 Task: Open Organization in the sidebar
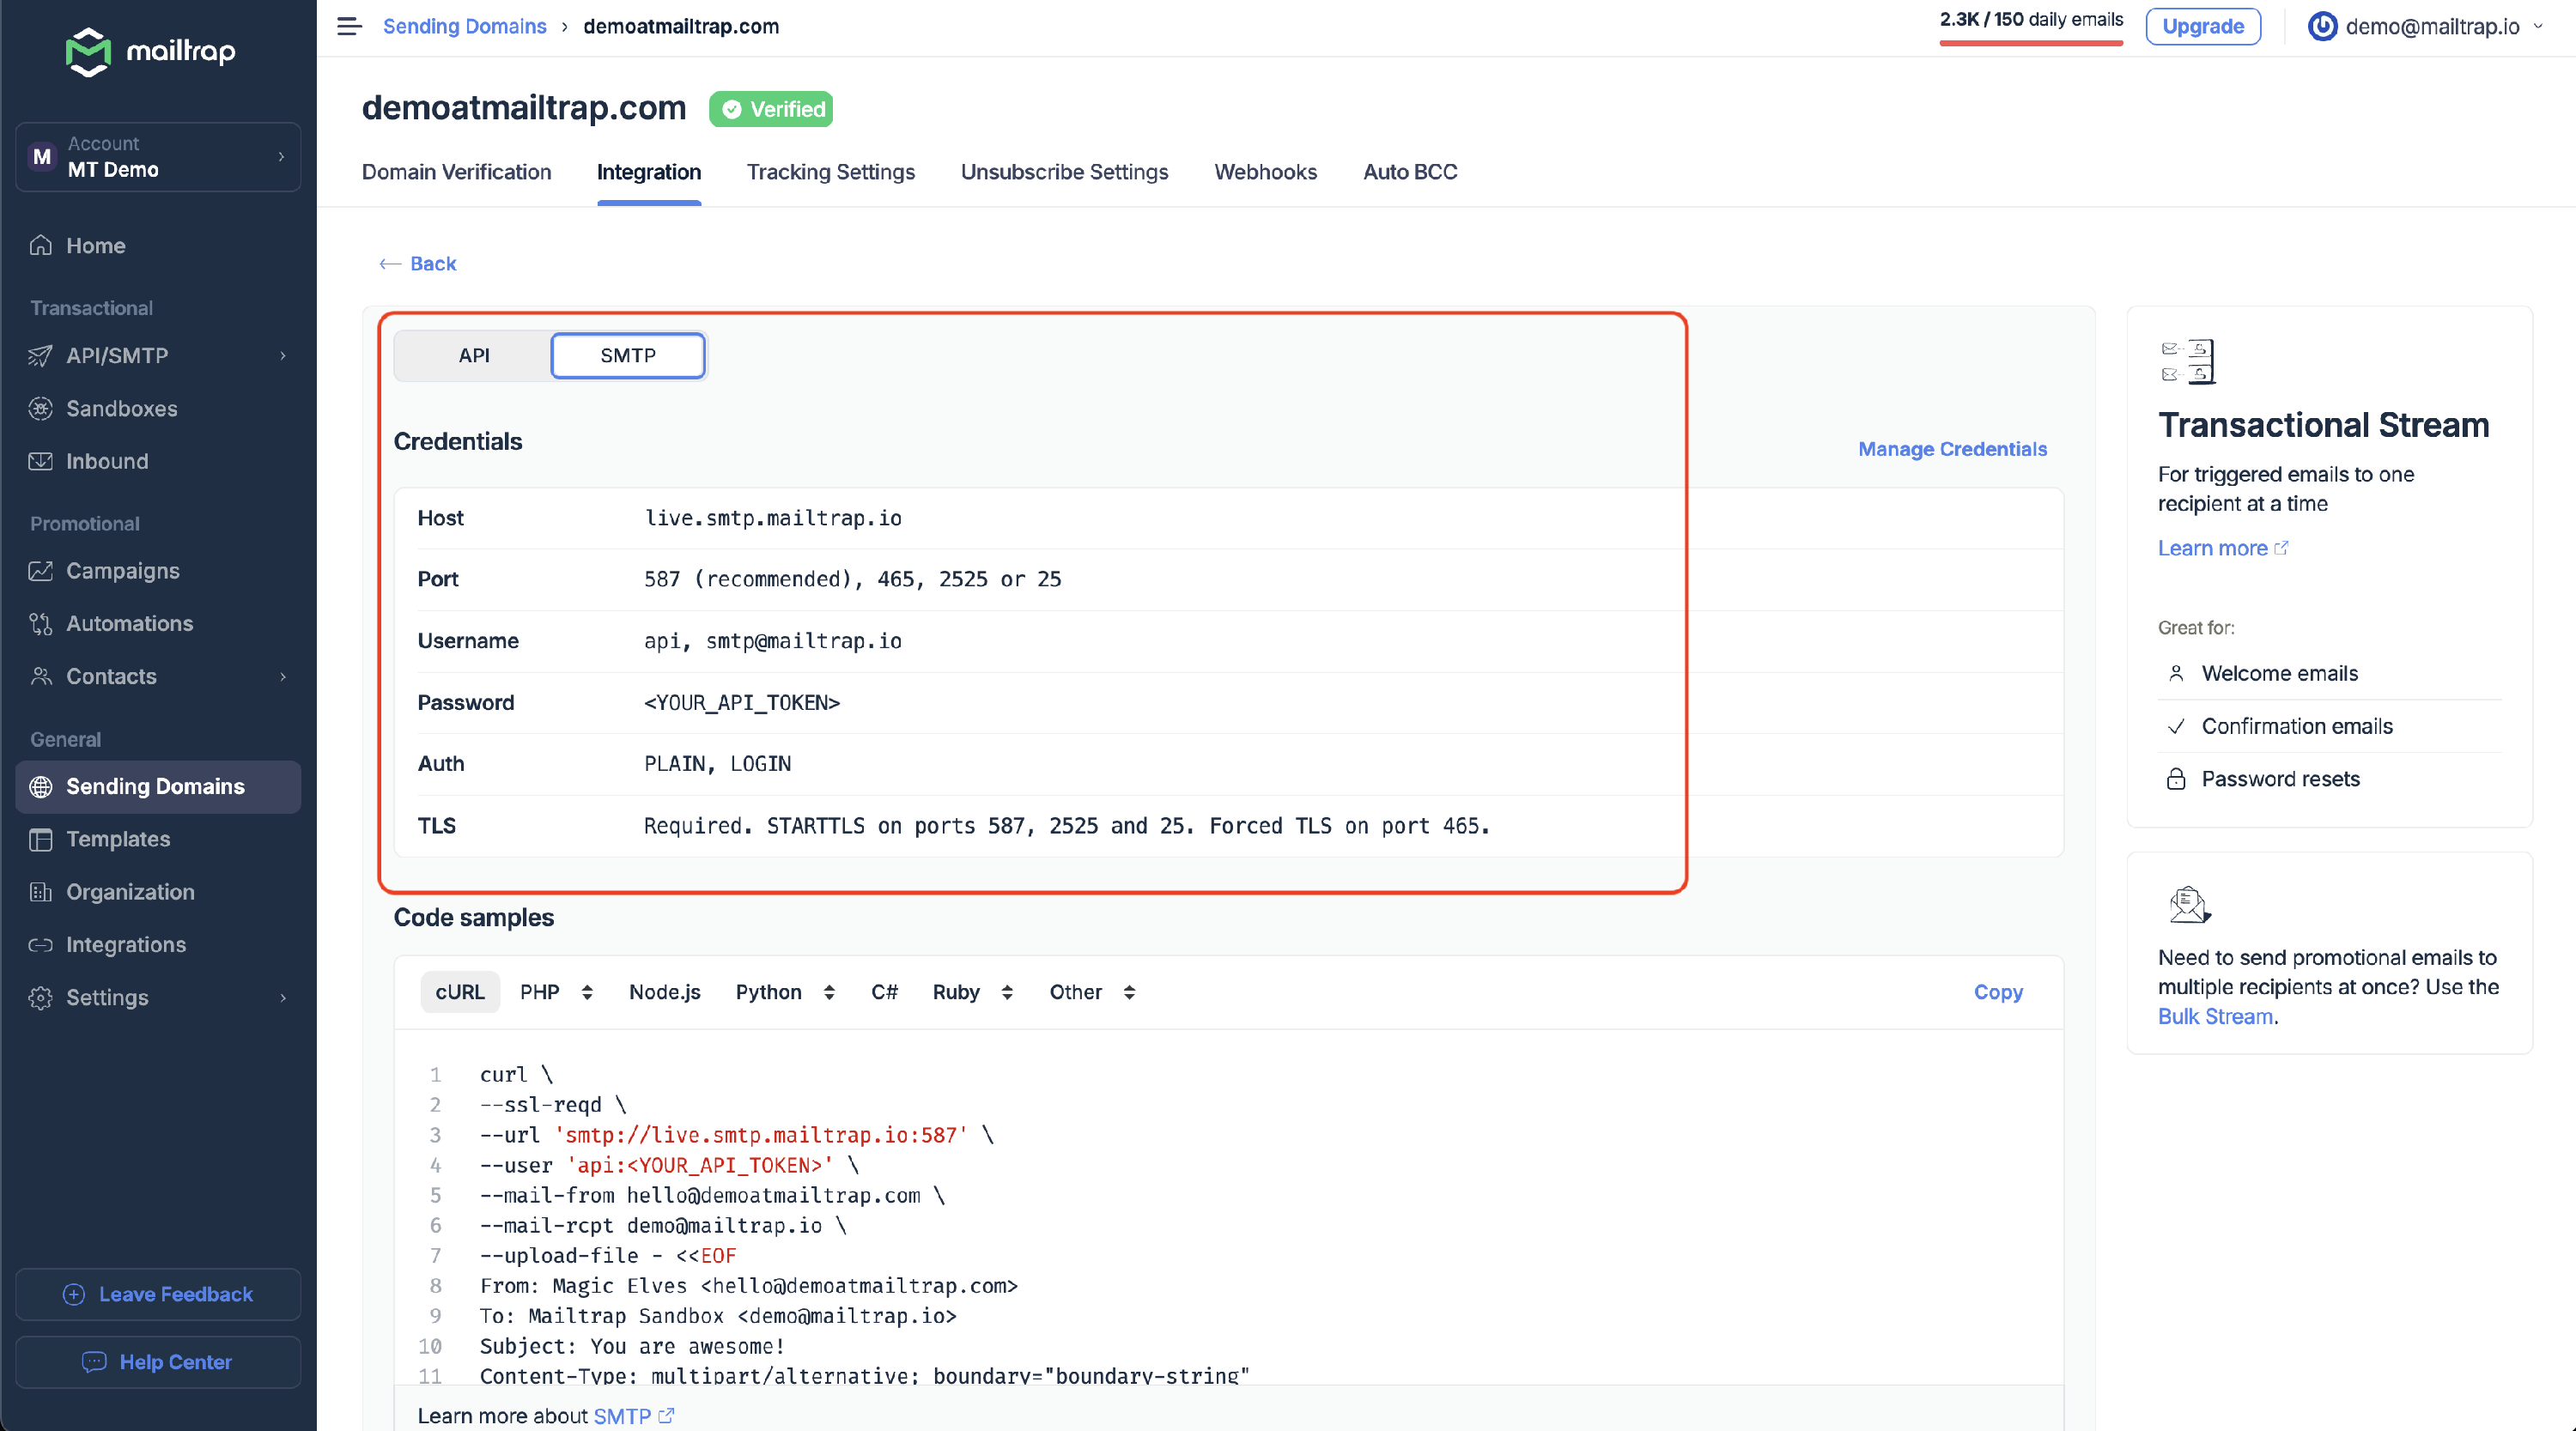click(130, 891)
